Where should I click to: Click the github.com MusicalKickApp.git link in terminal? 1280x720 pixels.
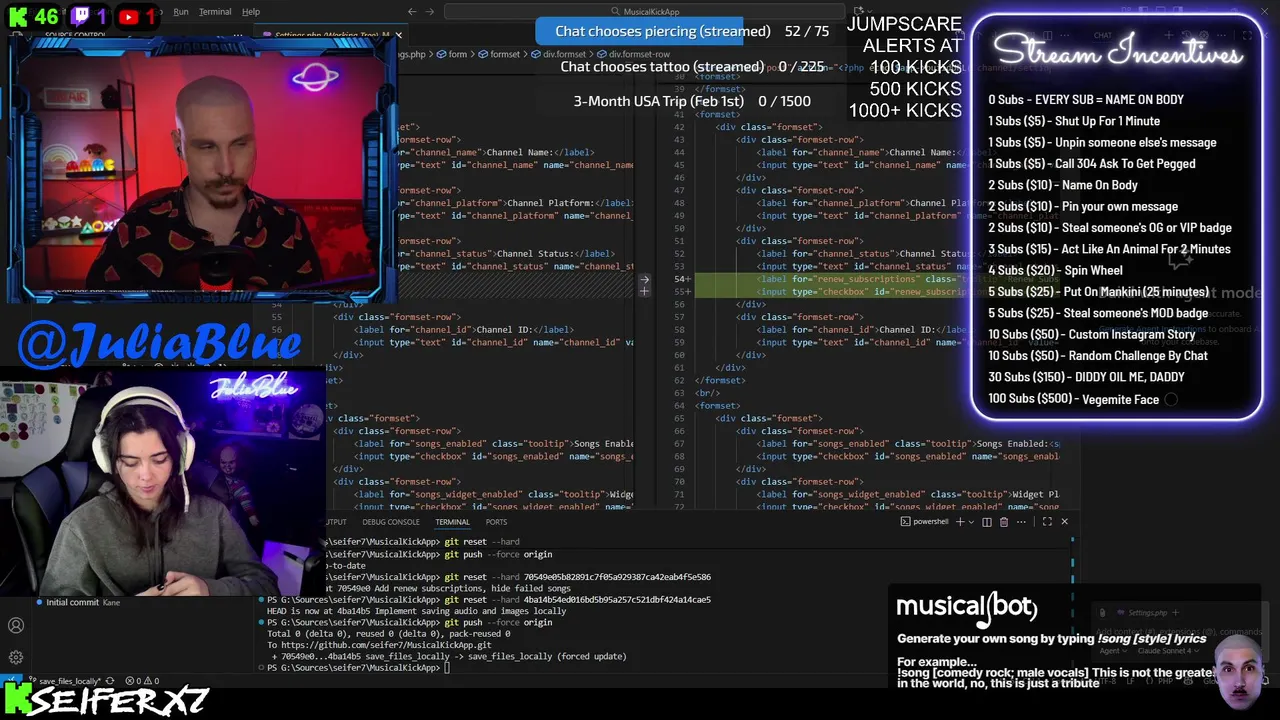tap(386, 645)
